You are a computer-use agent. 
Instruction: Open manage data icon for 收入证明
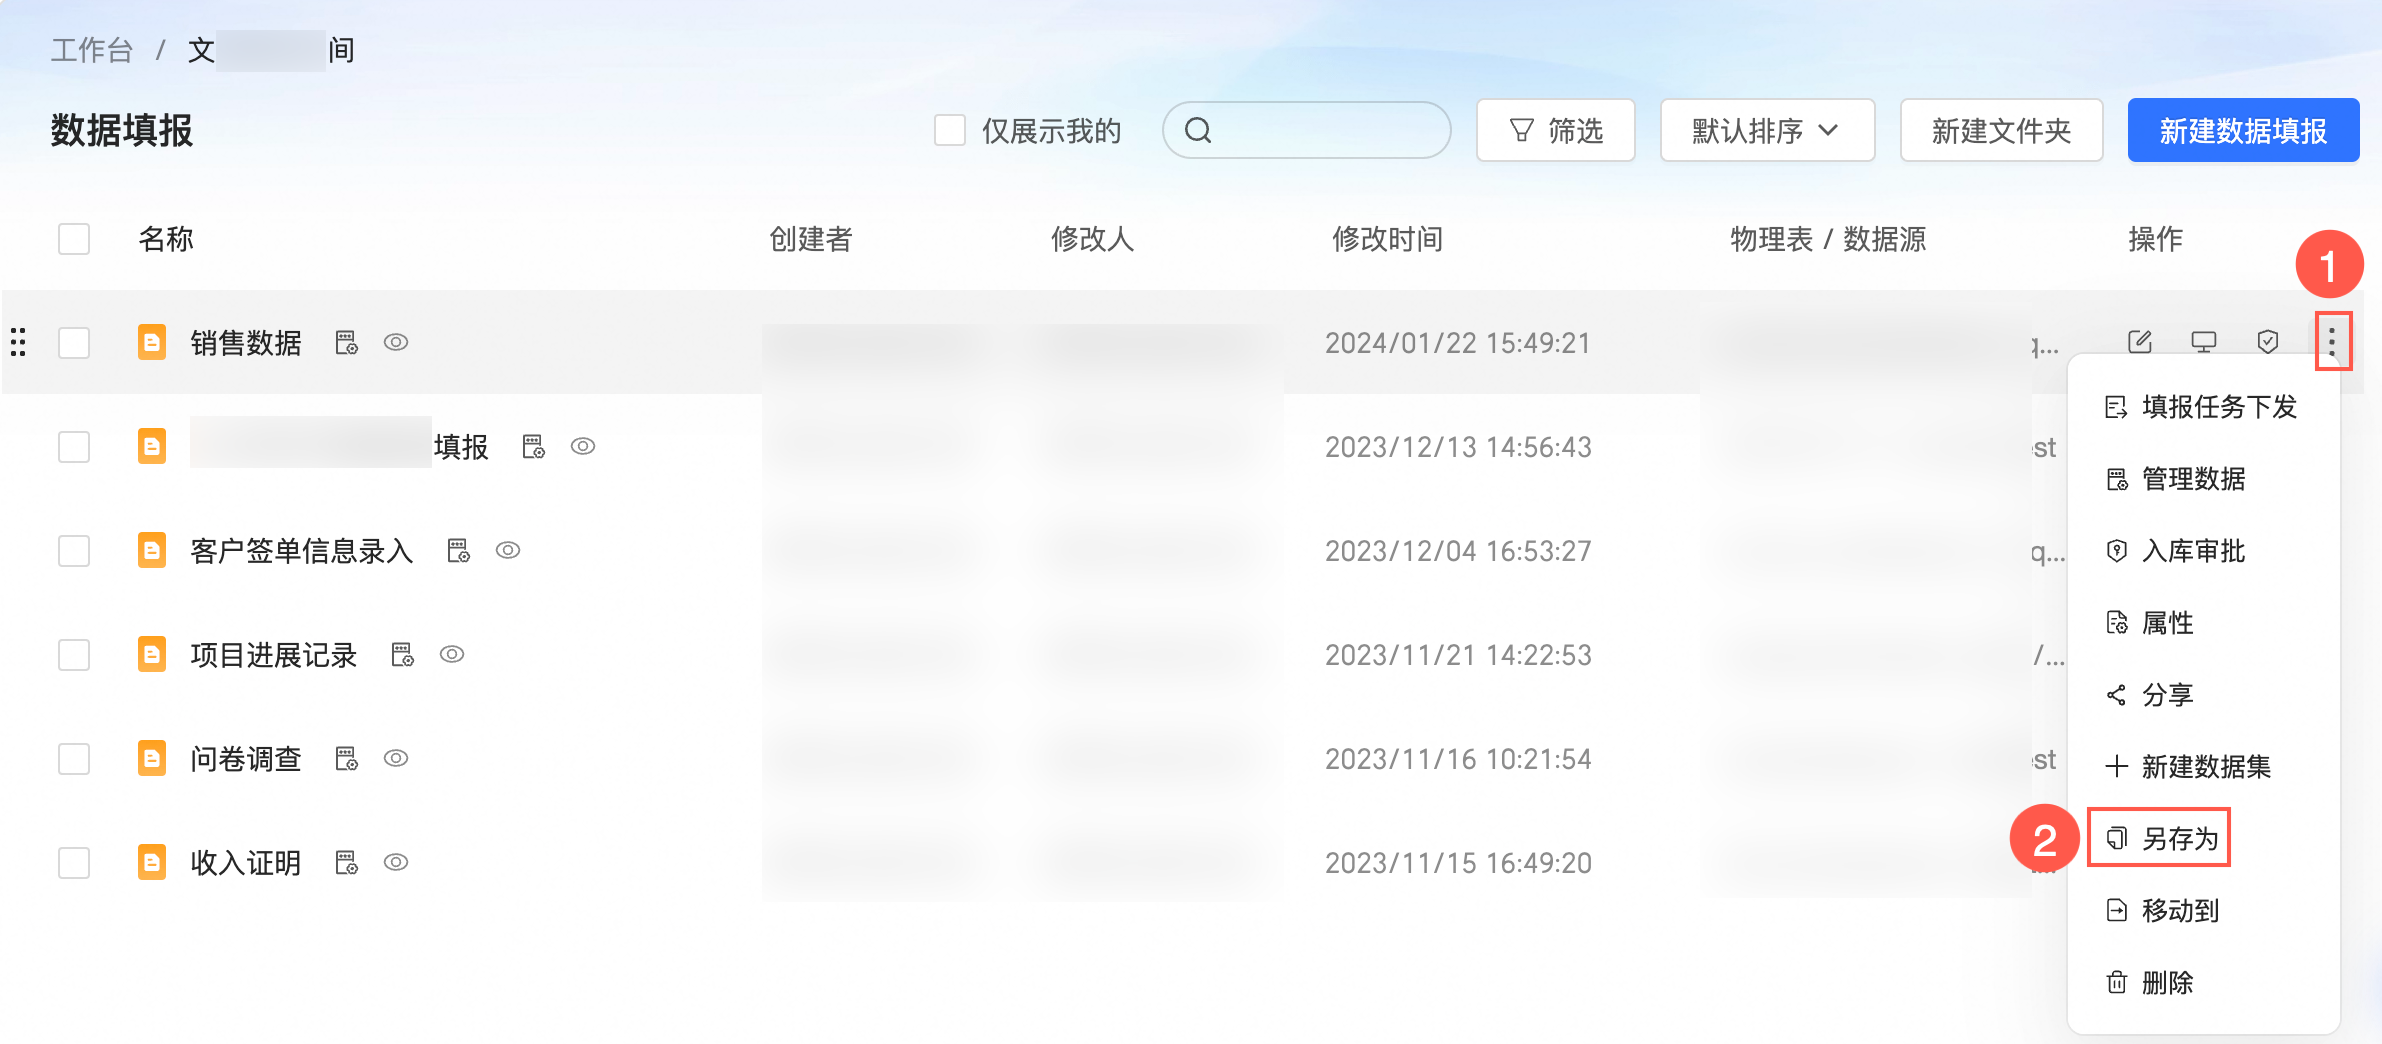tap(346, 863)
